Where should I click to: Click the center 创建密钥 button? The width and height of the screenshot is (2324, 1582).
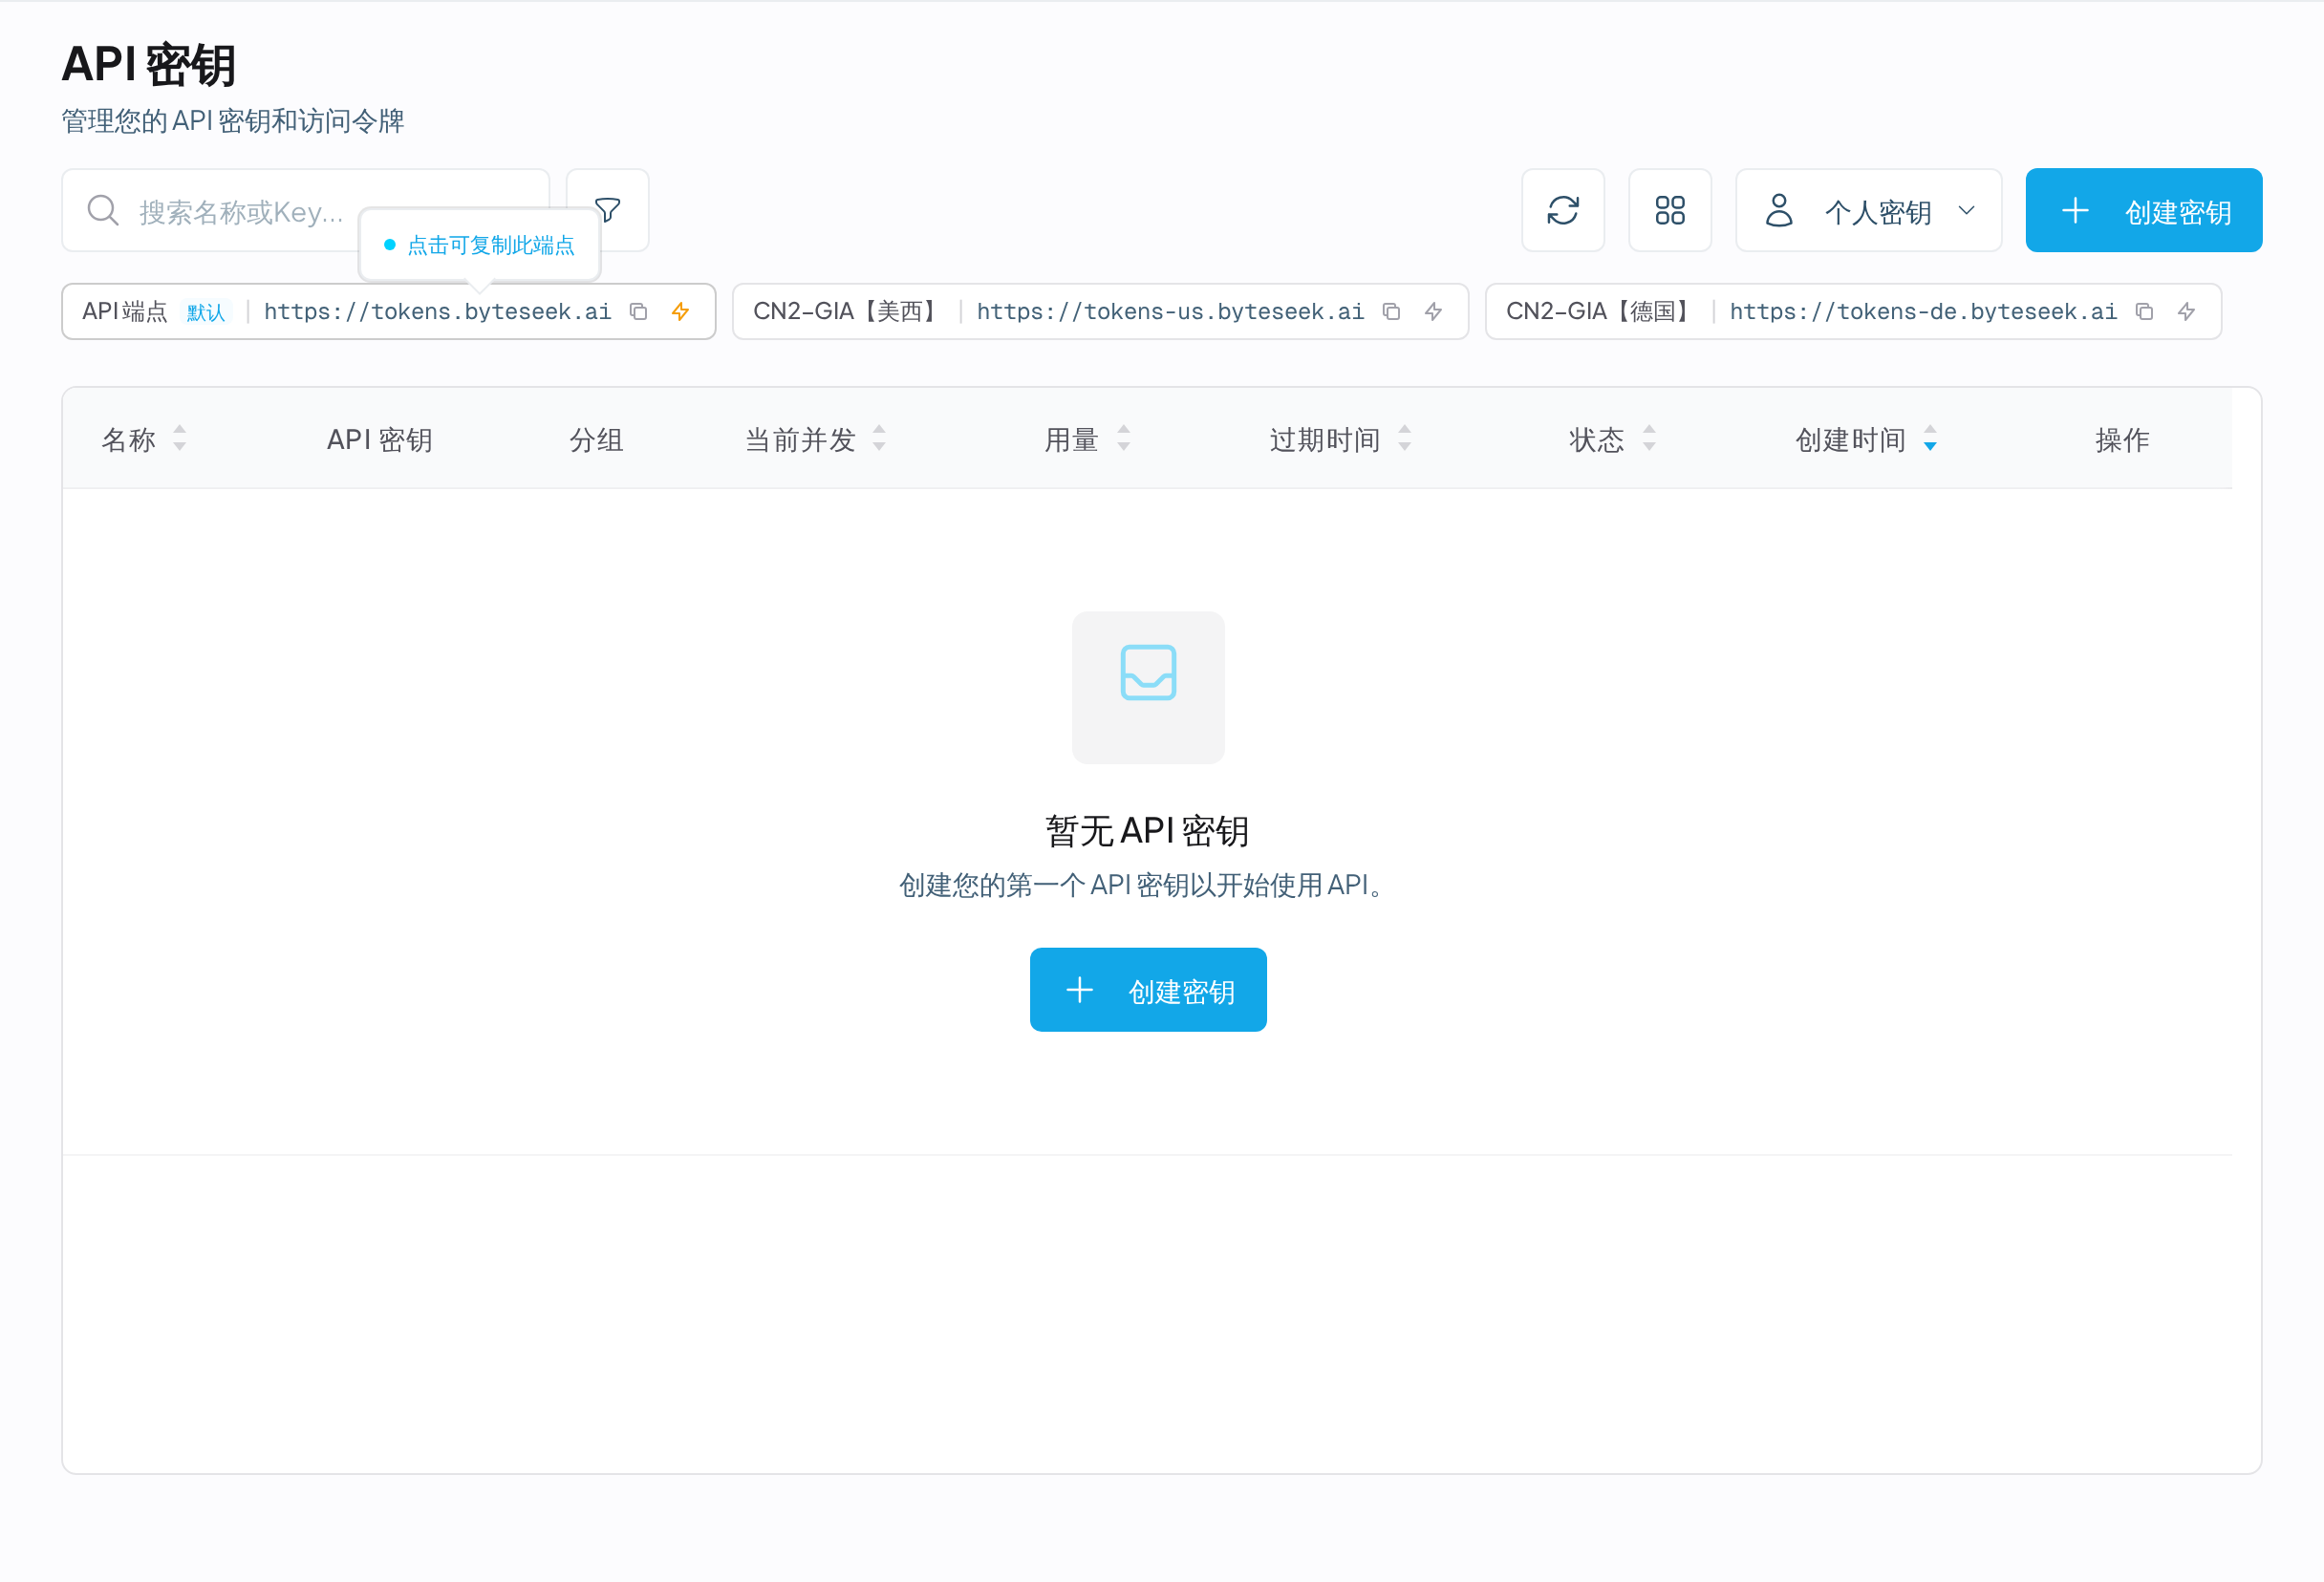click(x=1148, y=990)
